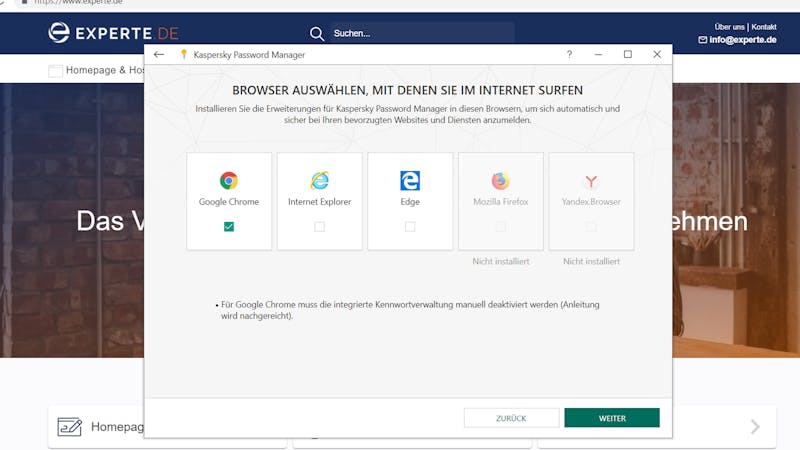Open the Über uns link
Screen dimensions: 800x450
pyautogui.click(x=729, y=27)
